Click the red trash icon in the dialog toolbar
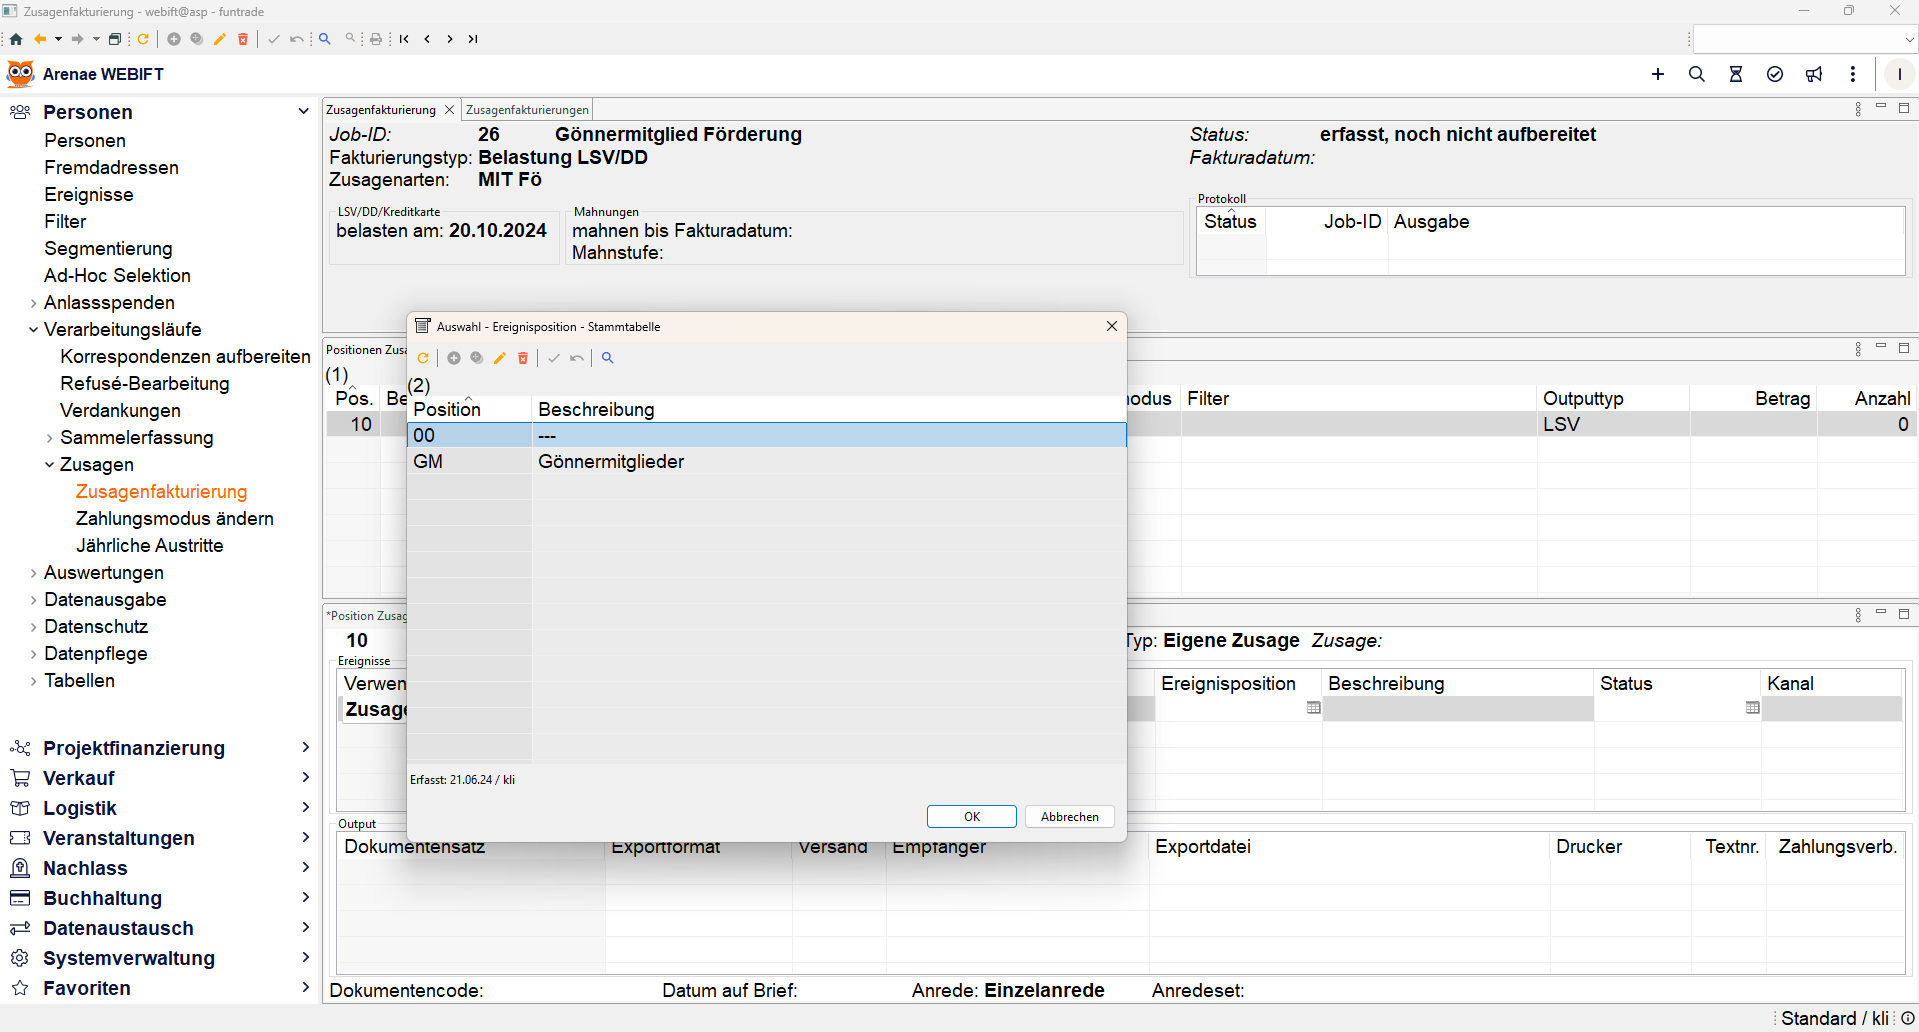 tap(523, 358)
